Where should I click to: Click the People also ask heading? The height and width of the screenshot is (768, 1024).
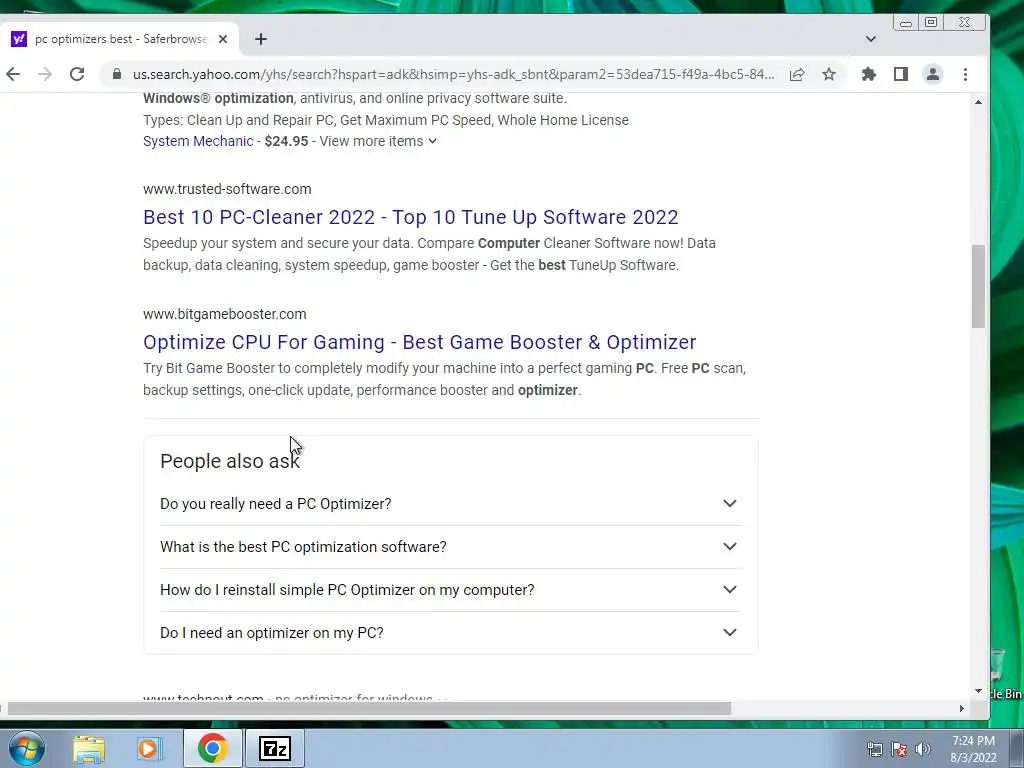230,461
